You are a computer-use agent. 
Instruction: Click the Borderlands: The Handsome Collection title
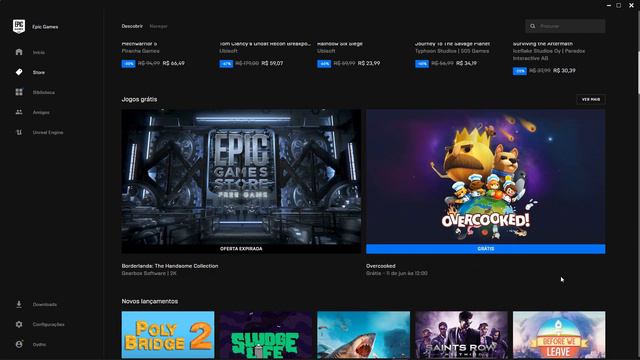pos(170,266)
